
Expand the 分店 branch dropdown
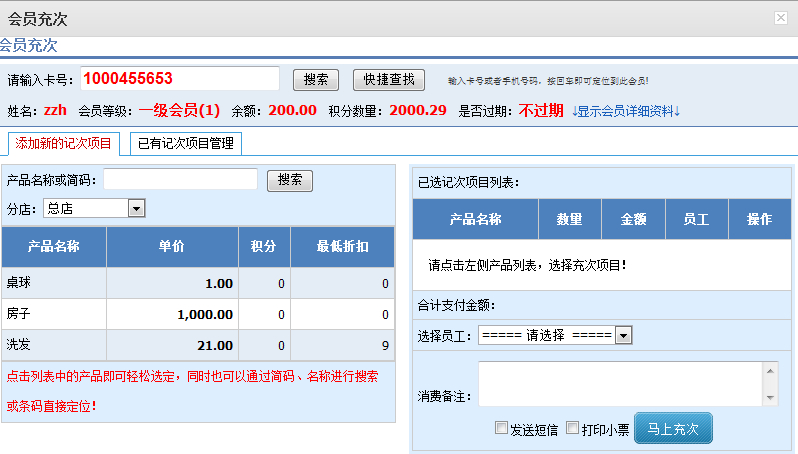137,208
